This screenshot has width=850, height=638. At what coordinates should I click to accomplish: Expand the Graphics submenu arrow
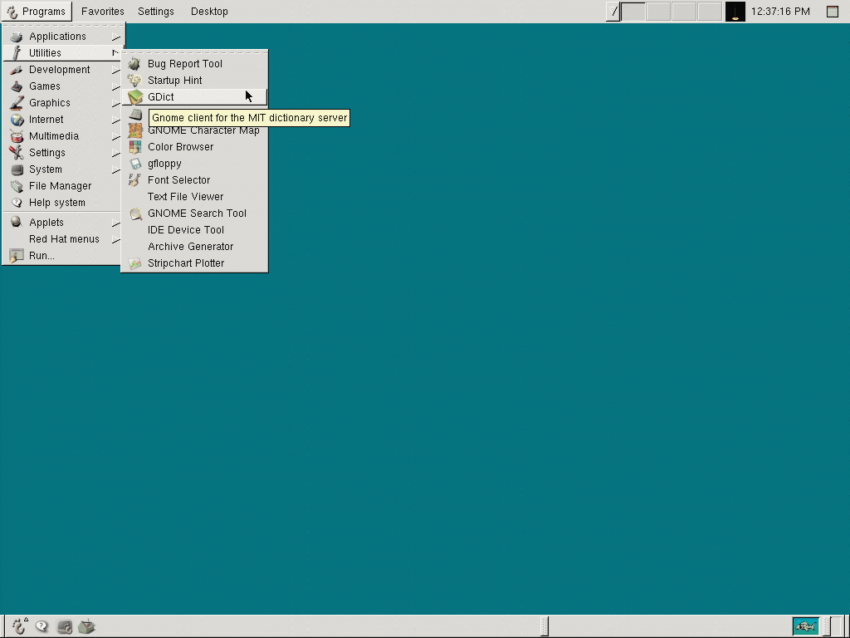click(116, 104)
